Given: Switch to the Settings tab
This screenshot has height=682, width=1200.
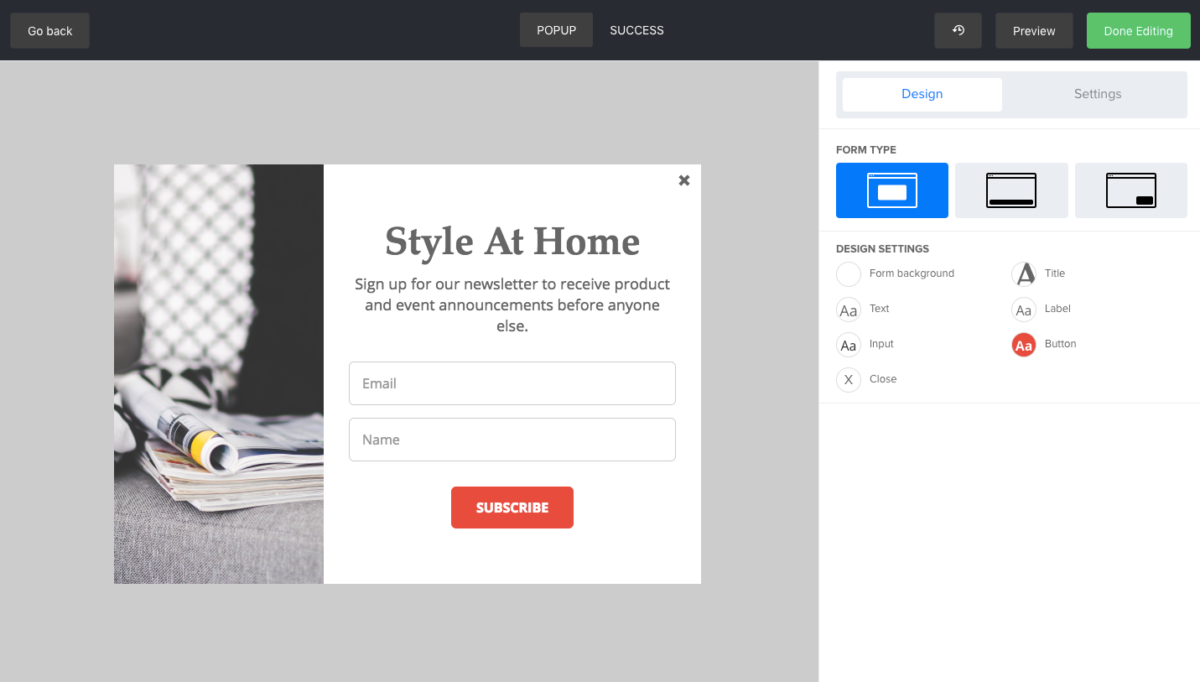Looking at the screenshot, I should point(1097,93).
